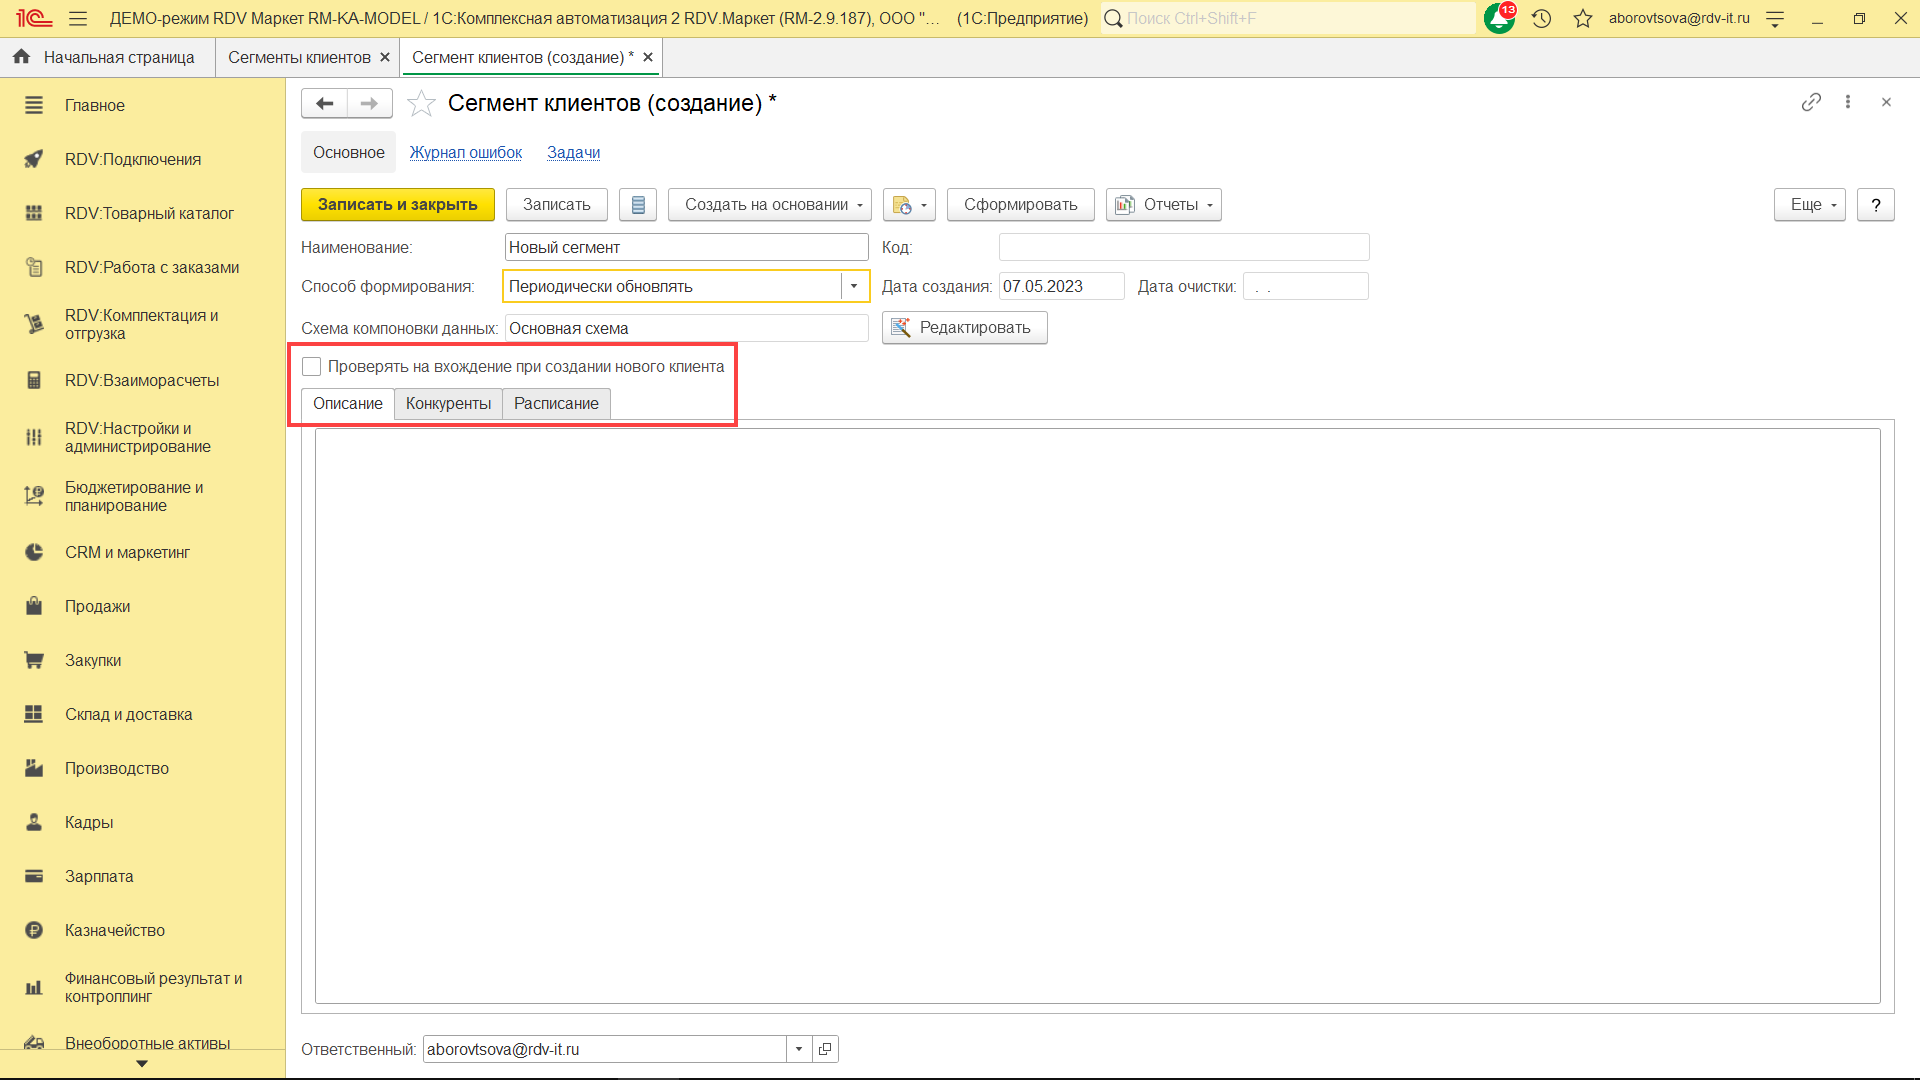Viewport: 1920px width, 1080px height.
Task: Click the Name input field
Action: coord(686,247)
